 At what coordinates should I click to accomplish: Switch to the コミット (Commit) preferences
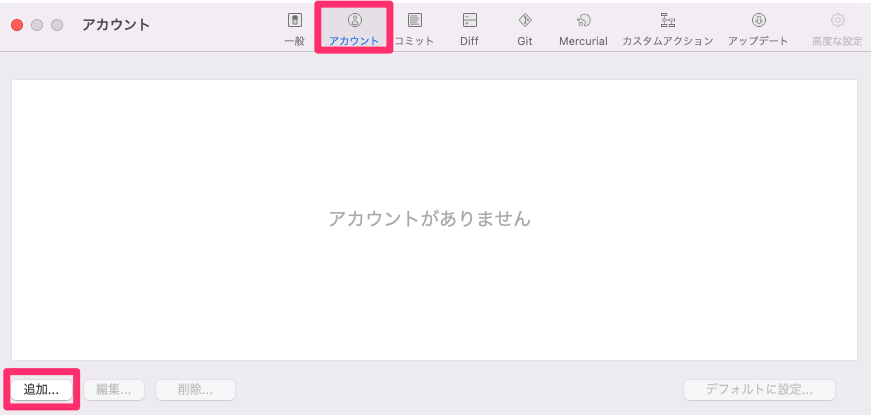[x=414, y=29]
